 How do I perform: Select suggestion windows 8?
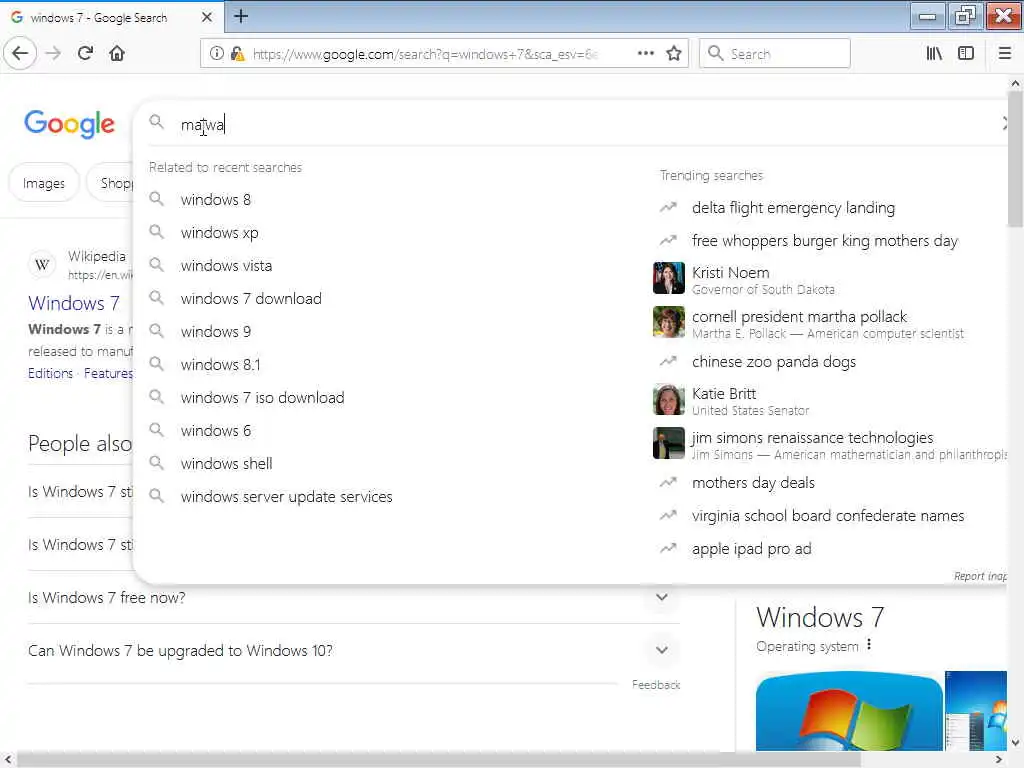click(216, 199)
